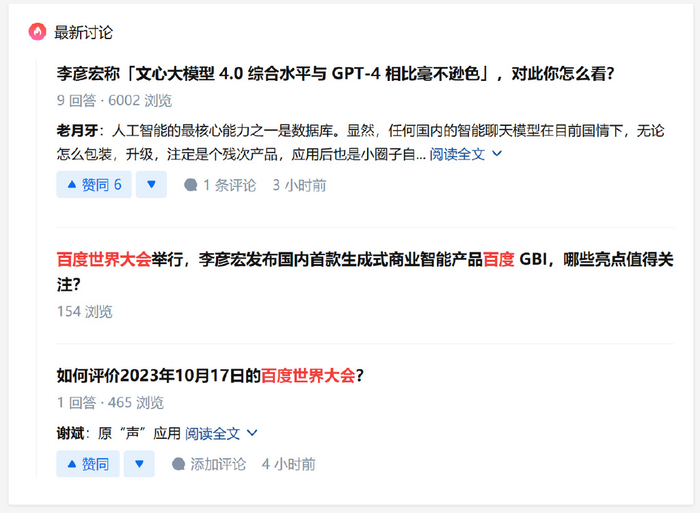Click the 4 小时前 timestamp

click(x=289, y=464)
